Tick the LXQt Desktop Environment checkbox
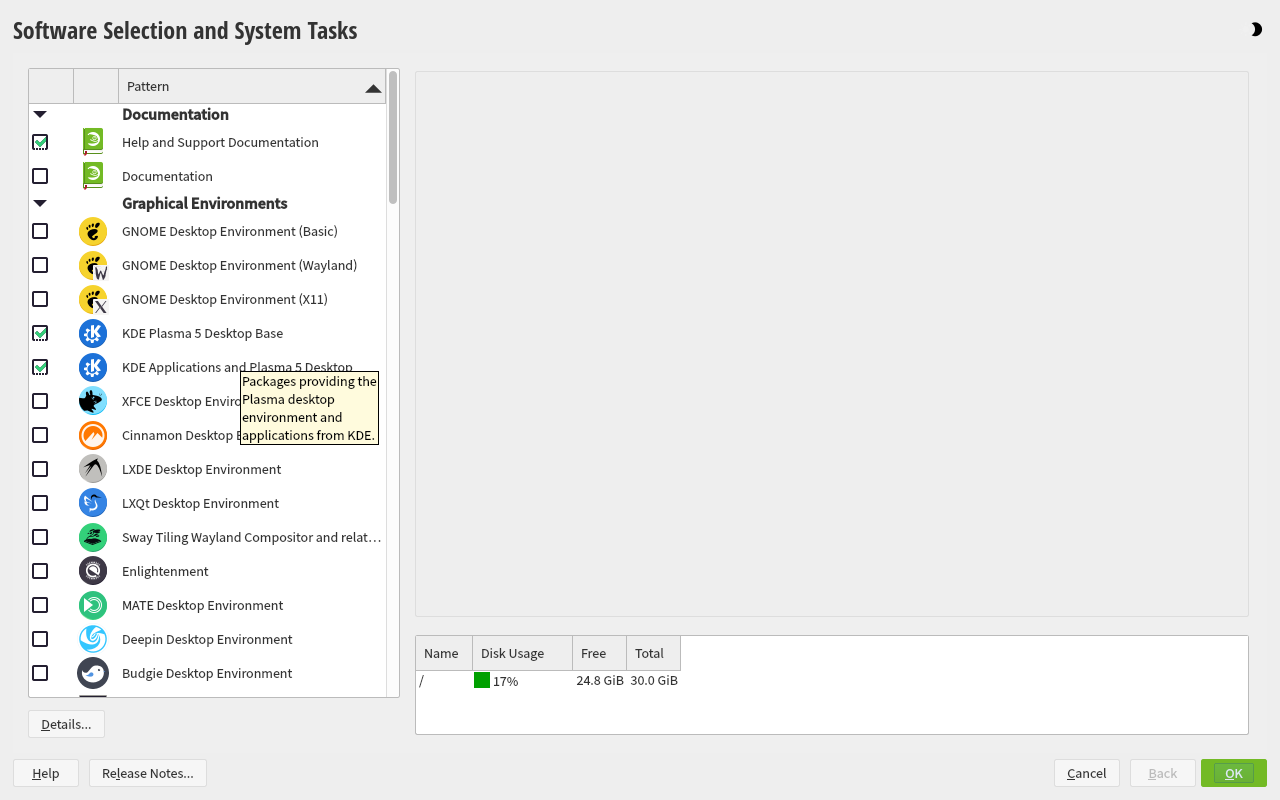1280x800 pixels. [x=40, y=503]
